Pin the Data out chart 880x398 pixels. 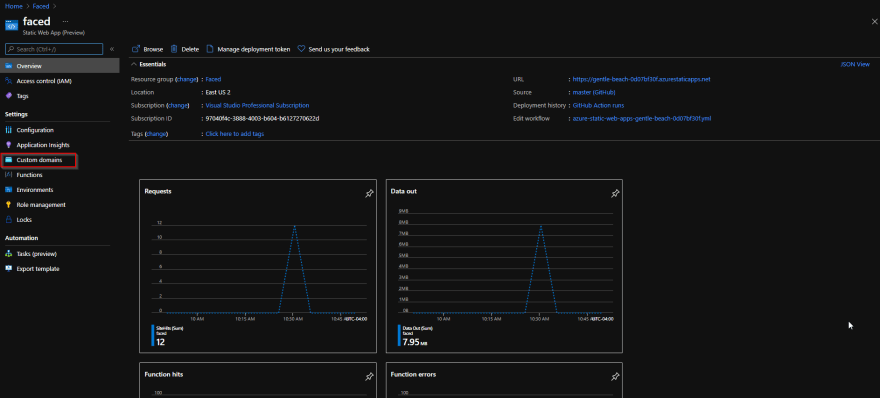615,193
